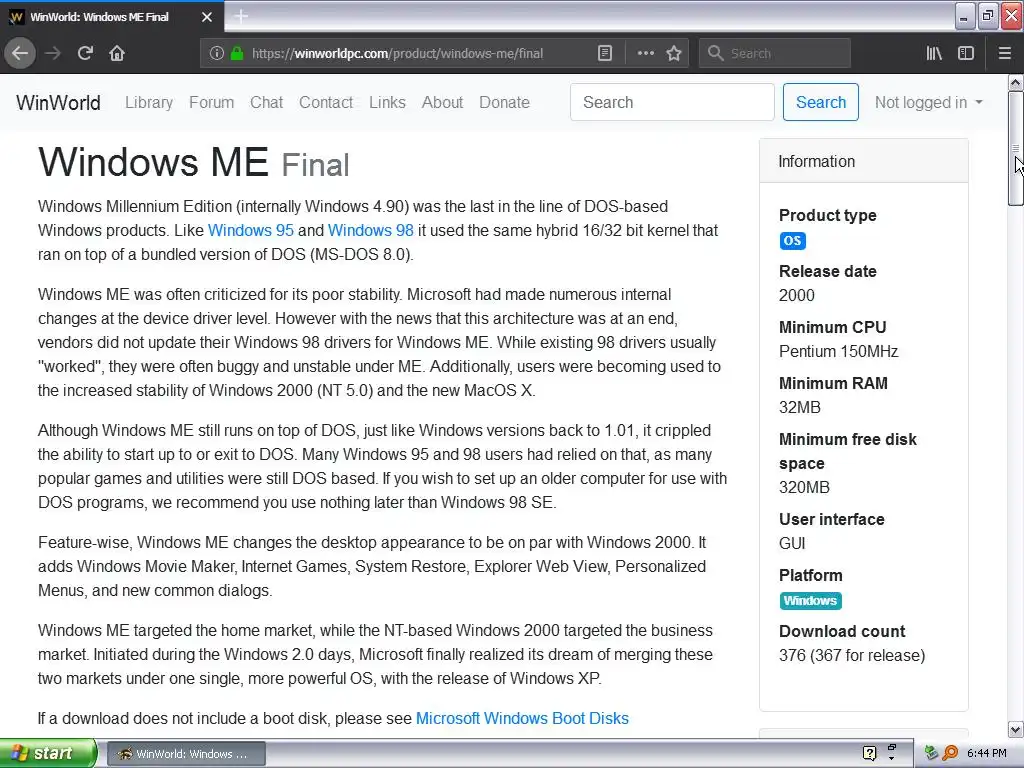Click the 376 (367 for release) count

coord(852,656)
